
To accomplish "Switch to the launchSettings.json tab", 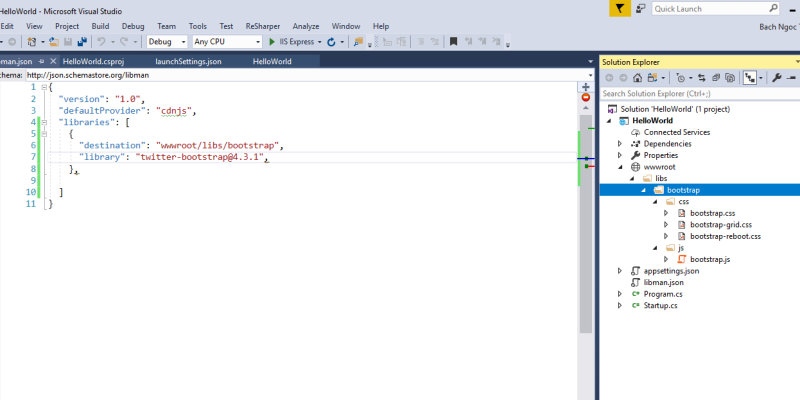I will [188, 61].
